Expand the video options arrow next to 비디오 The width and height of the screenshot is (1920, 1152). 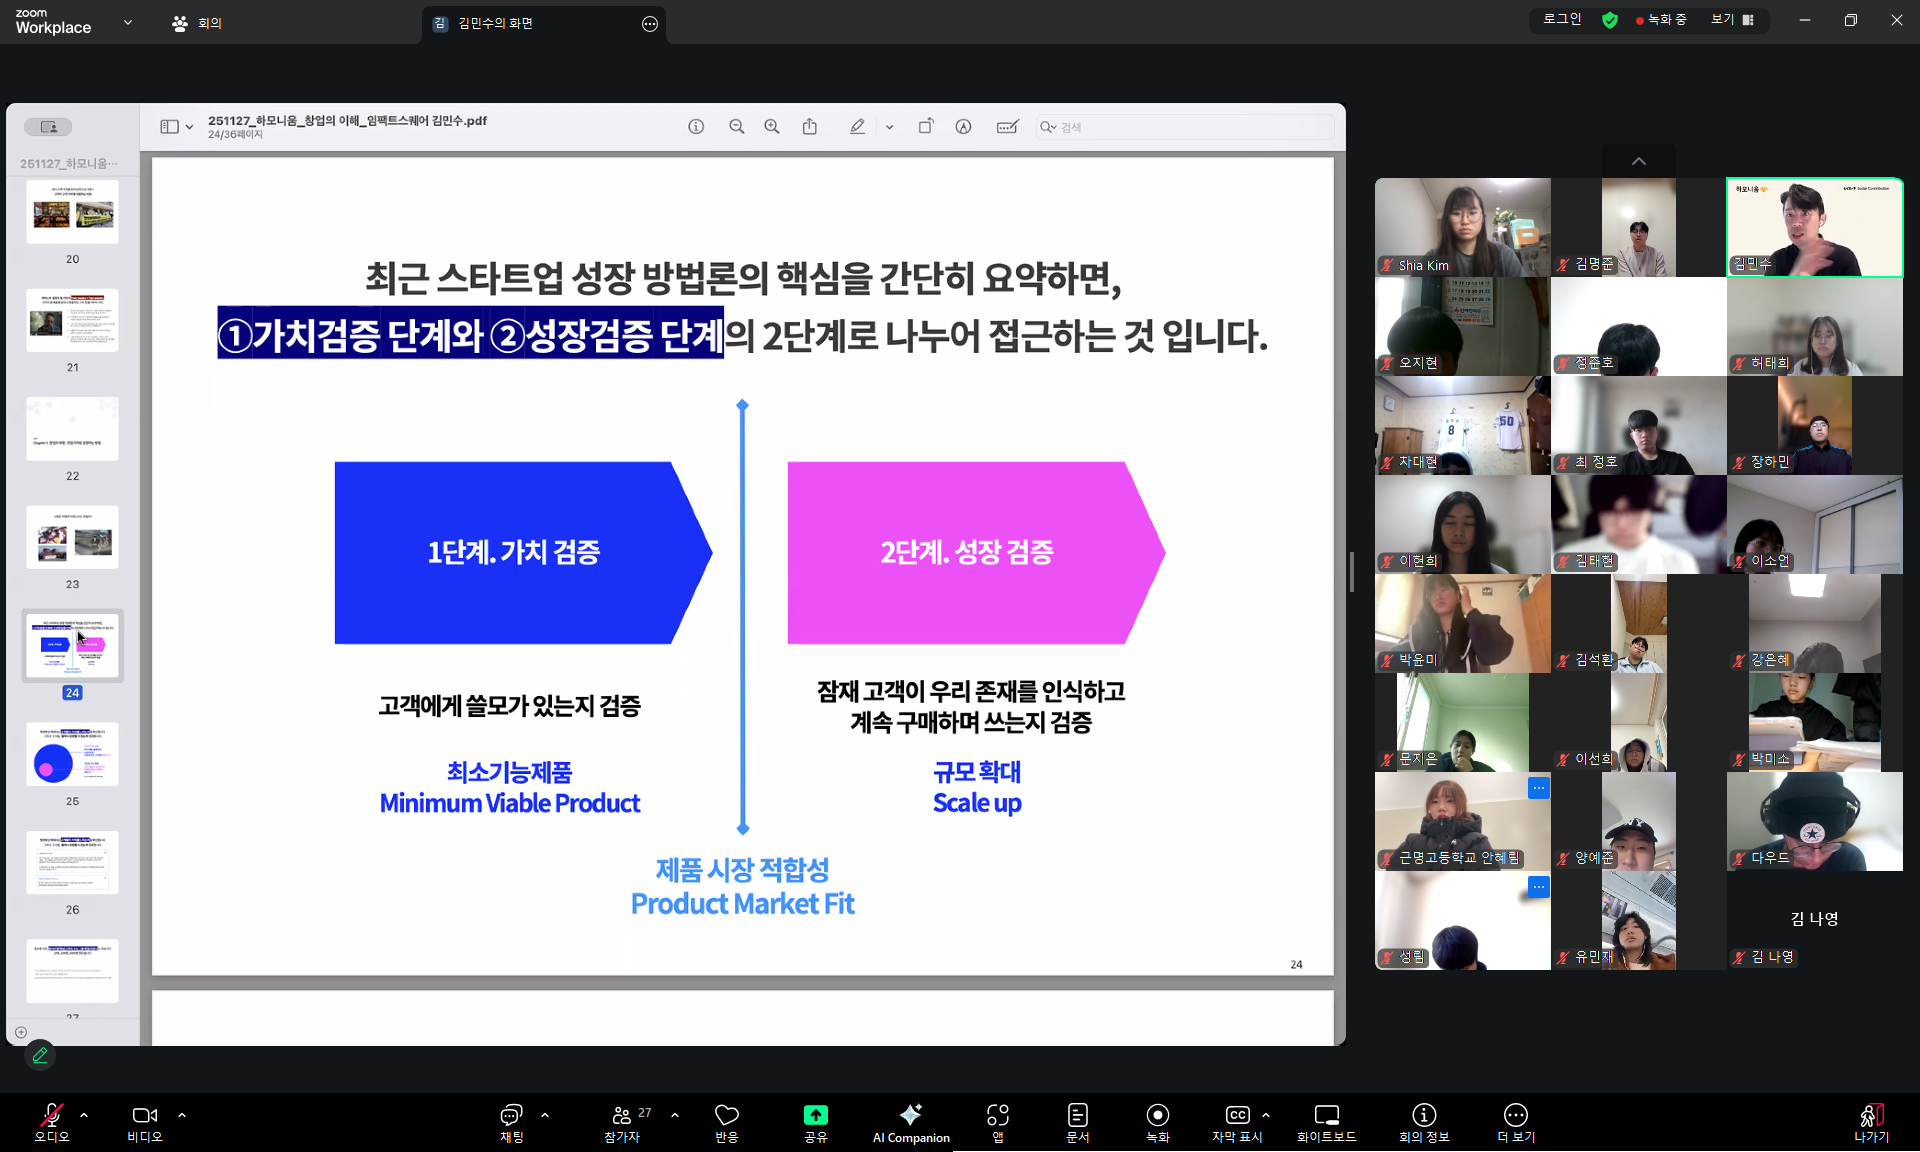point(182,1114)
